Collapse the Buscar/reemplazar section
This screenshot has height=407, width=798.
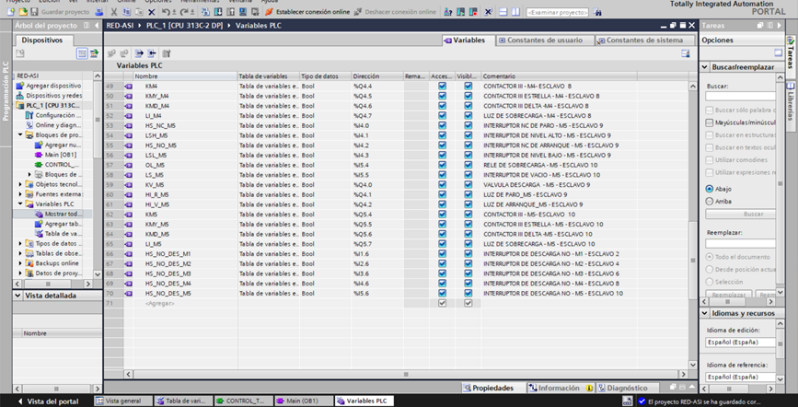point(705,67)
